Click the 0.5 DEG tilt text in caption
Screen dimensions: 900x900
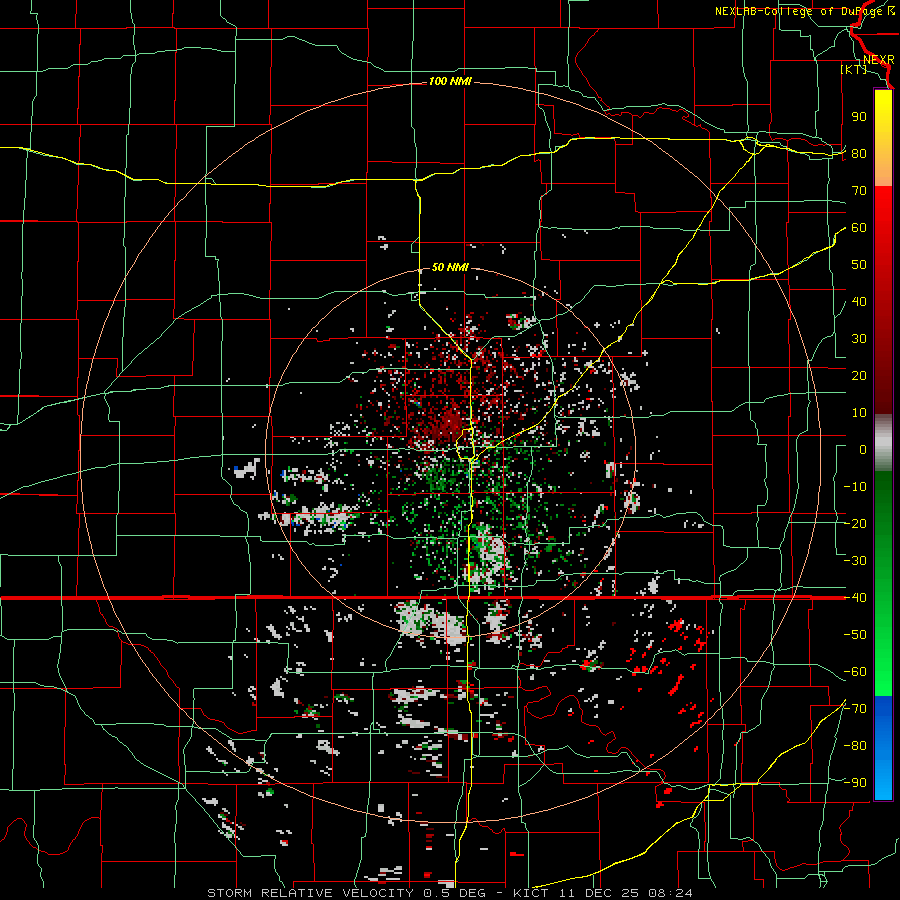click(454, 893)
